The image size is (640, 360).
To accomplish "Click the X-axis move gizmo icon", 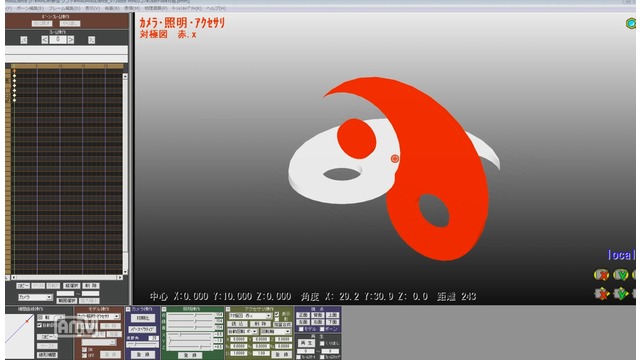I will pos(601,293).
